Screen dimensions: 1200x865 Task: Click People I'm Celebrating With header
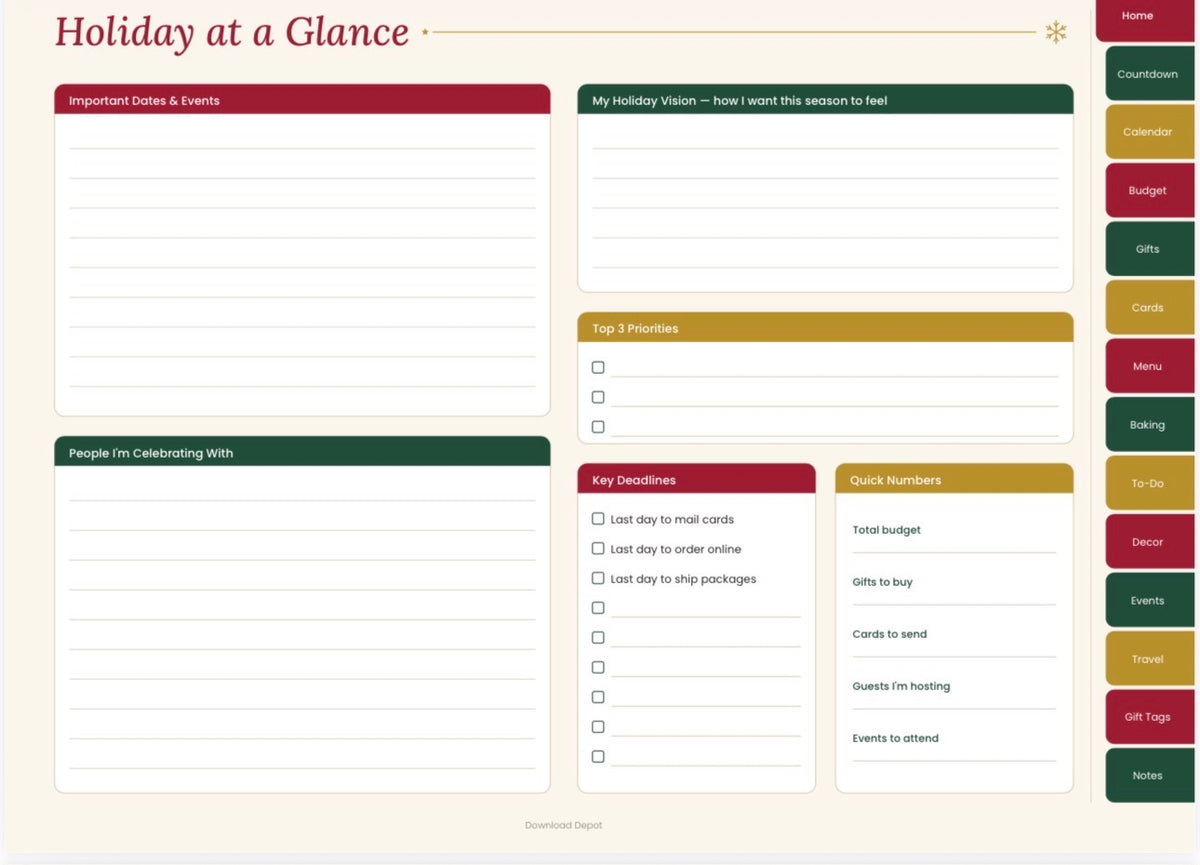coord(302,452)
